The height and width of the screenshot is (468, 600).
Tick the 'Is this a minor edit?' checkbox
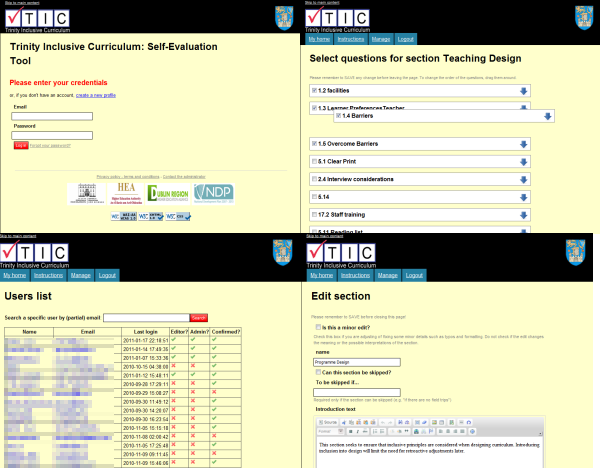[318, 327]
